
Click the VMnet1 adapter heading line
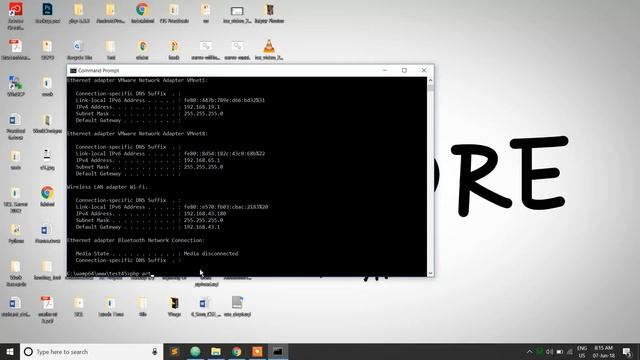click(137, 80)
